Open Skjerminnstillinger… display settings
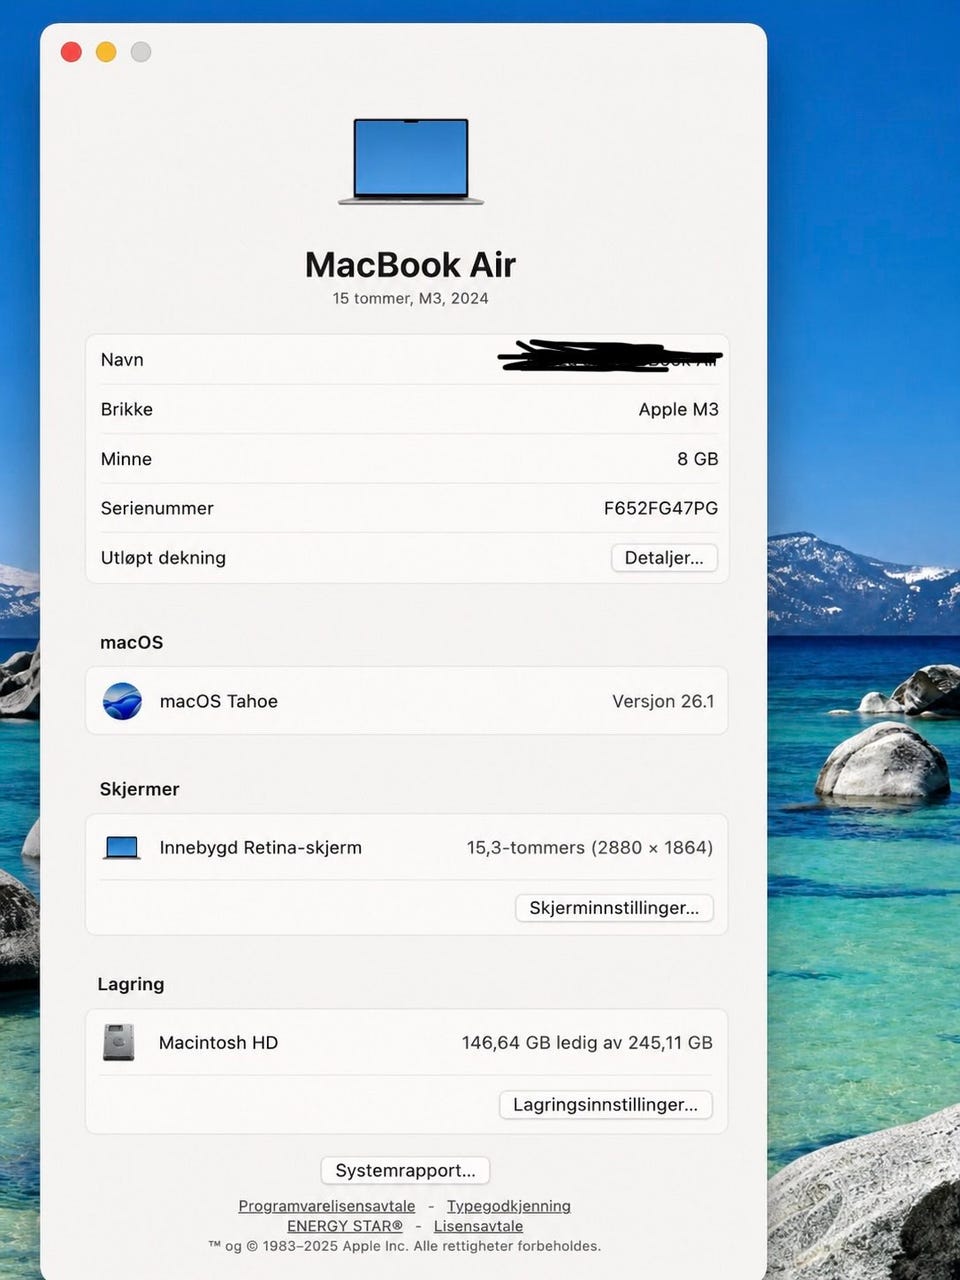The height and width of the screenshot is (1280, 960). pyautogui.click(x=614, y=908)
